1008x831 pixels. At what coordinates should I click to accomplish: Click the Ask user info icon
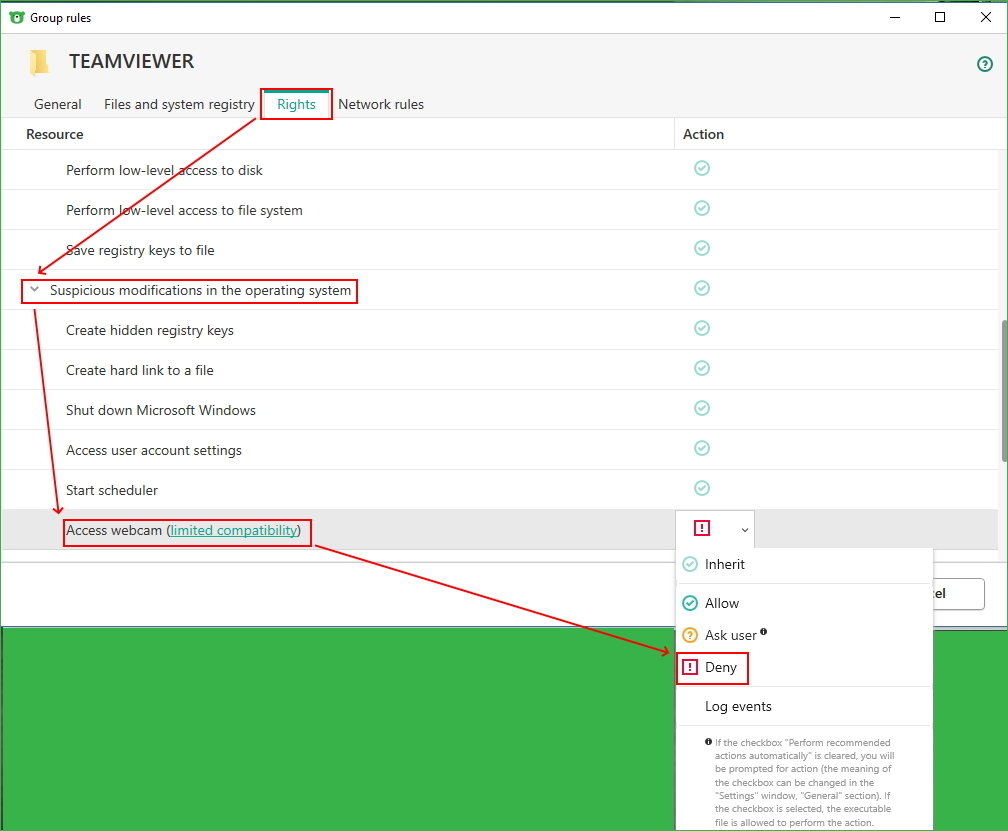(763, 631)
